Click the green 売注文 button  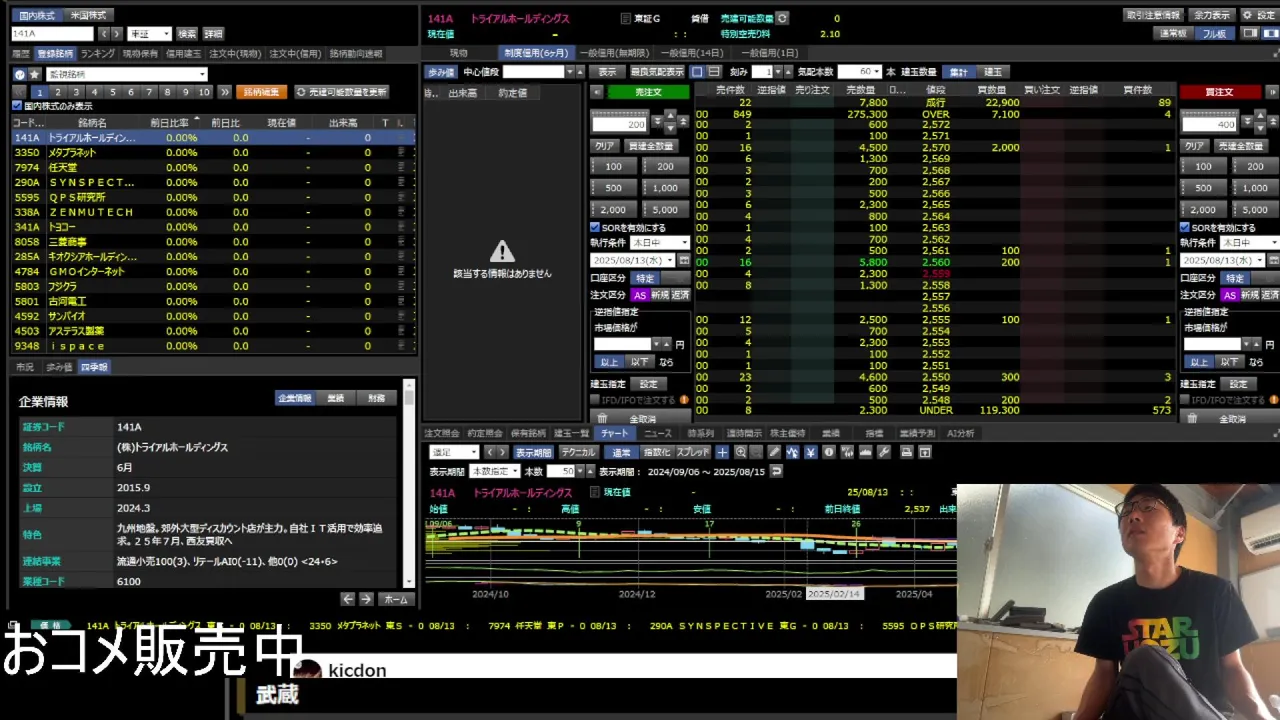[648, 92]
